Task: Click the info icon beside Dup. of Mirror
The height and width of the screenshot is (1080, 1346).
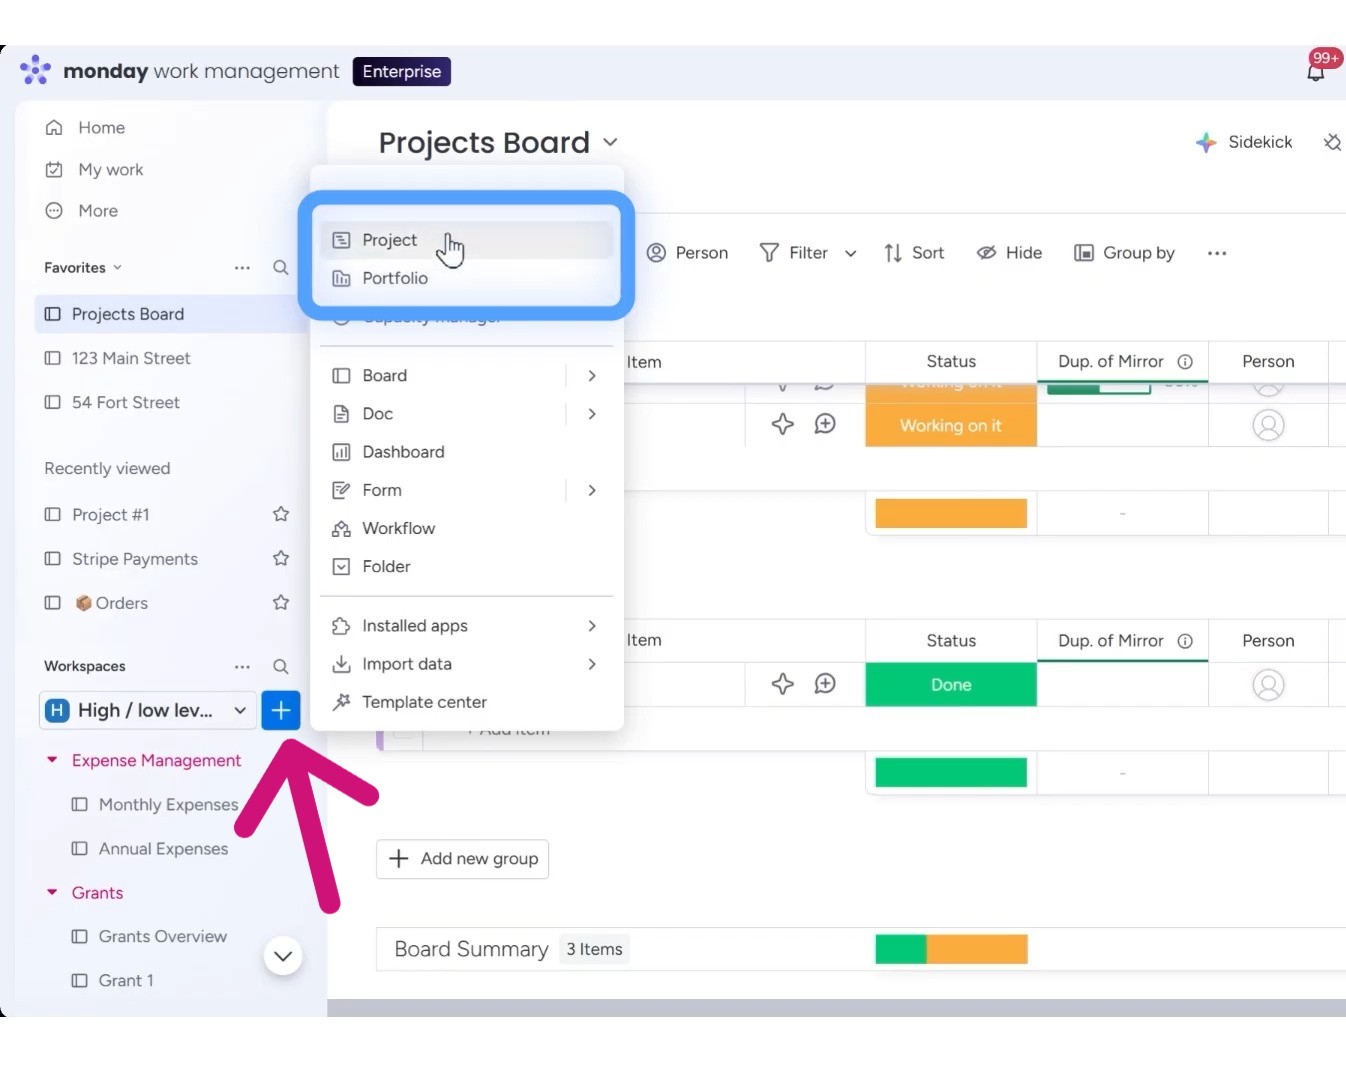Action: (1185, 362)
